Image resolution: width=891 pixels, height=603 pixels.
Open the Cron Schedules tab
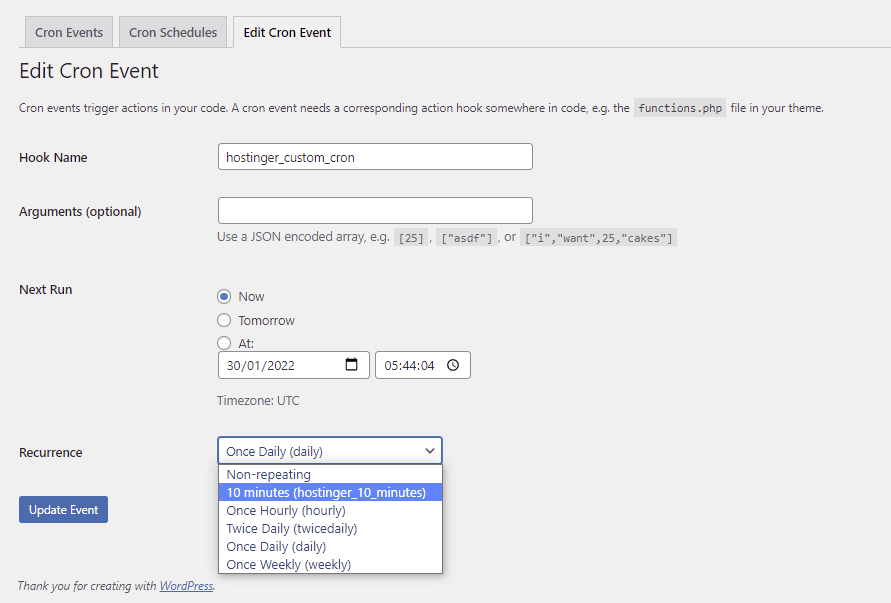click(x=172, y=32)
